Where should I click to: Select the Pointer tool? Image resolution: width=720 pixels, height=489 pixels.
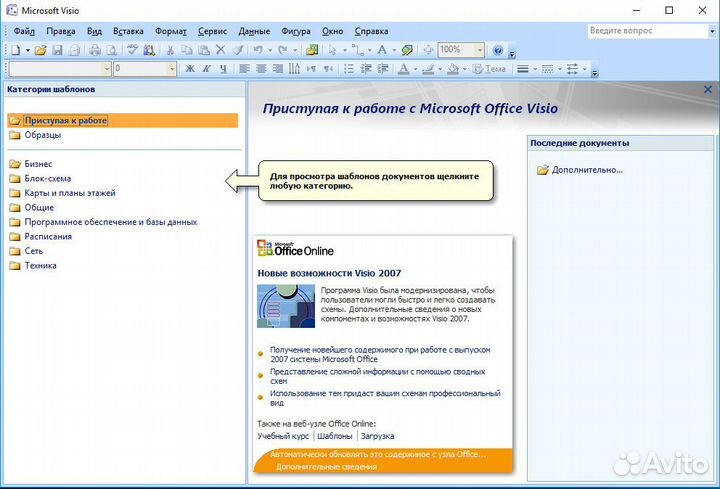tap(333, 50)
